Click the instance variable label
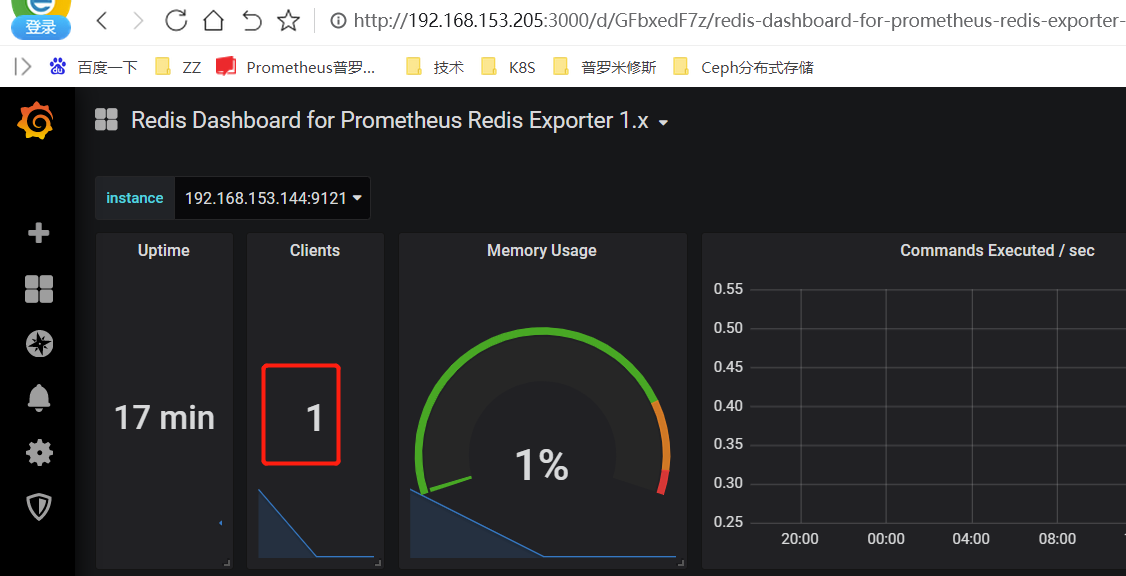1126x576 pixels. [134, 198]
